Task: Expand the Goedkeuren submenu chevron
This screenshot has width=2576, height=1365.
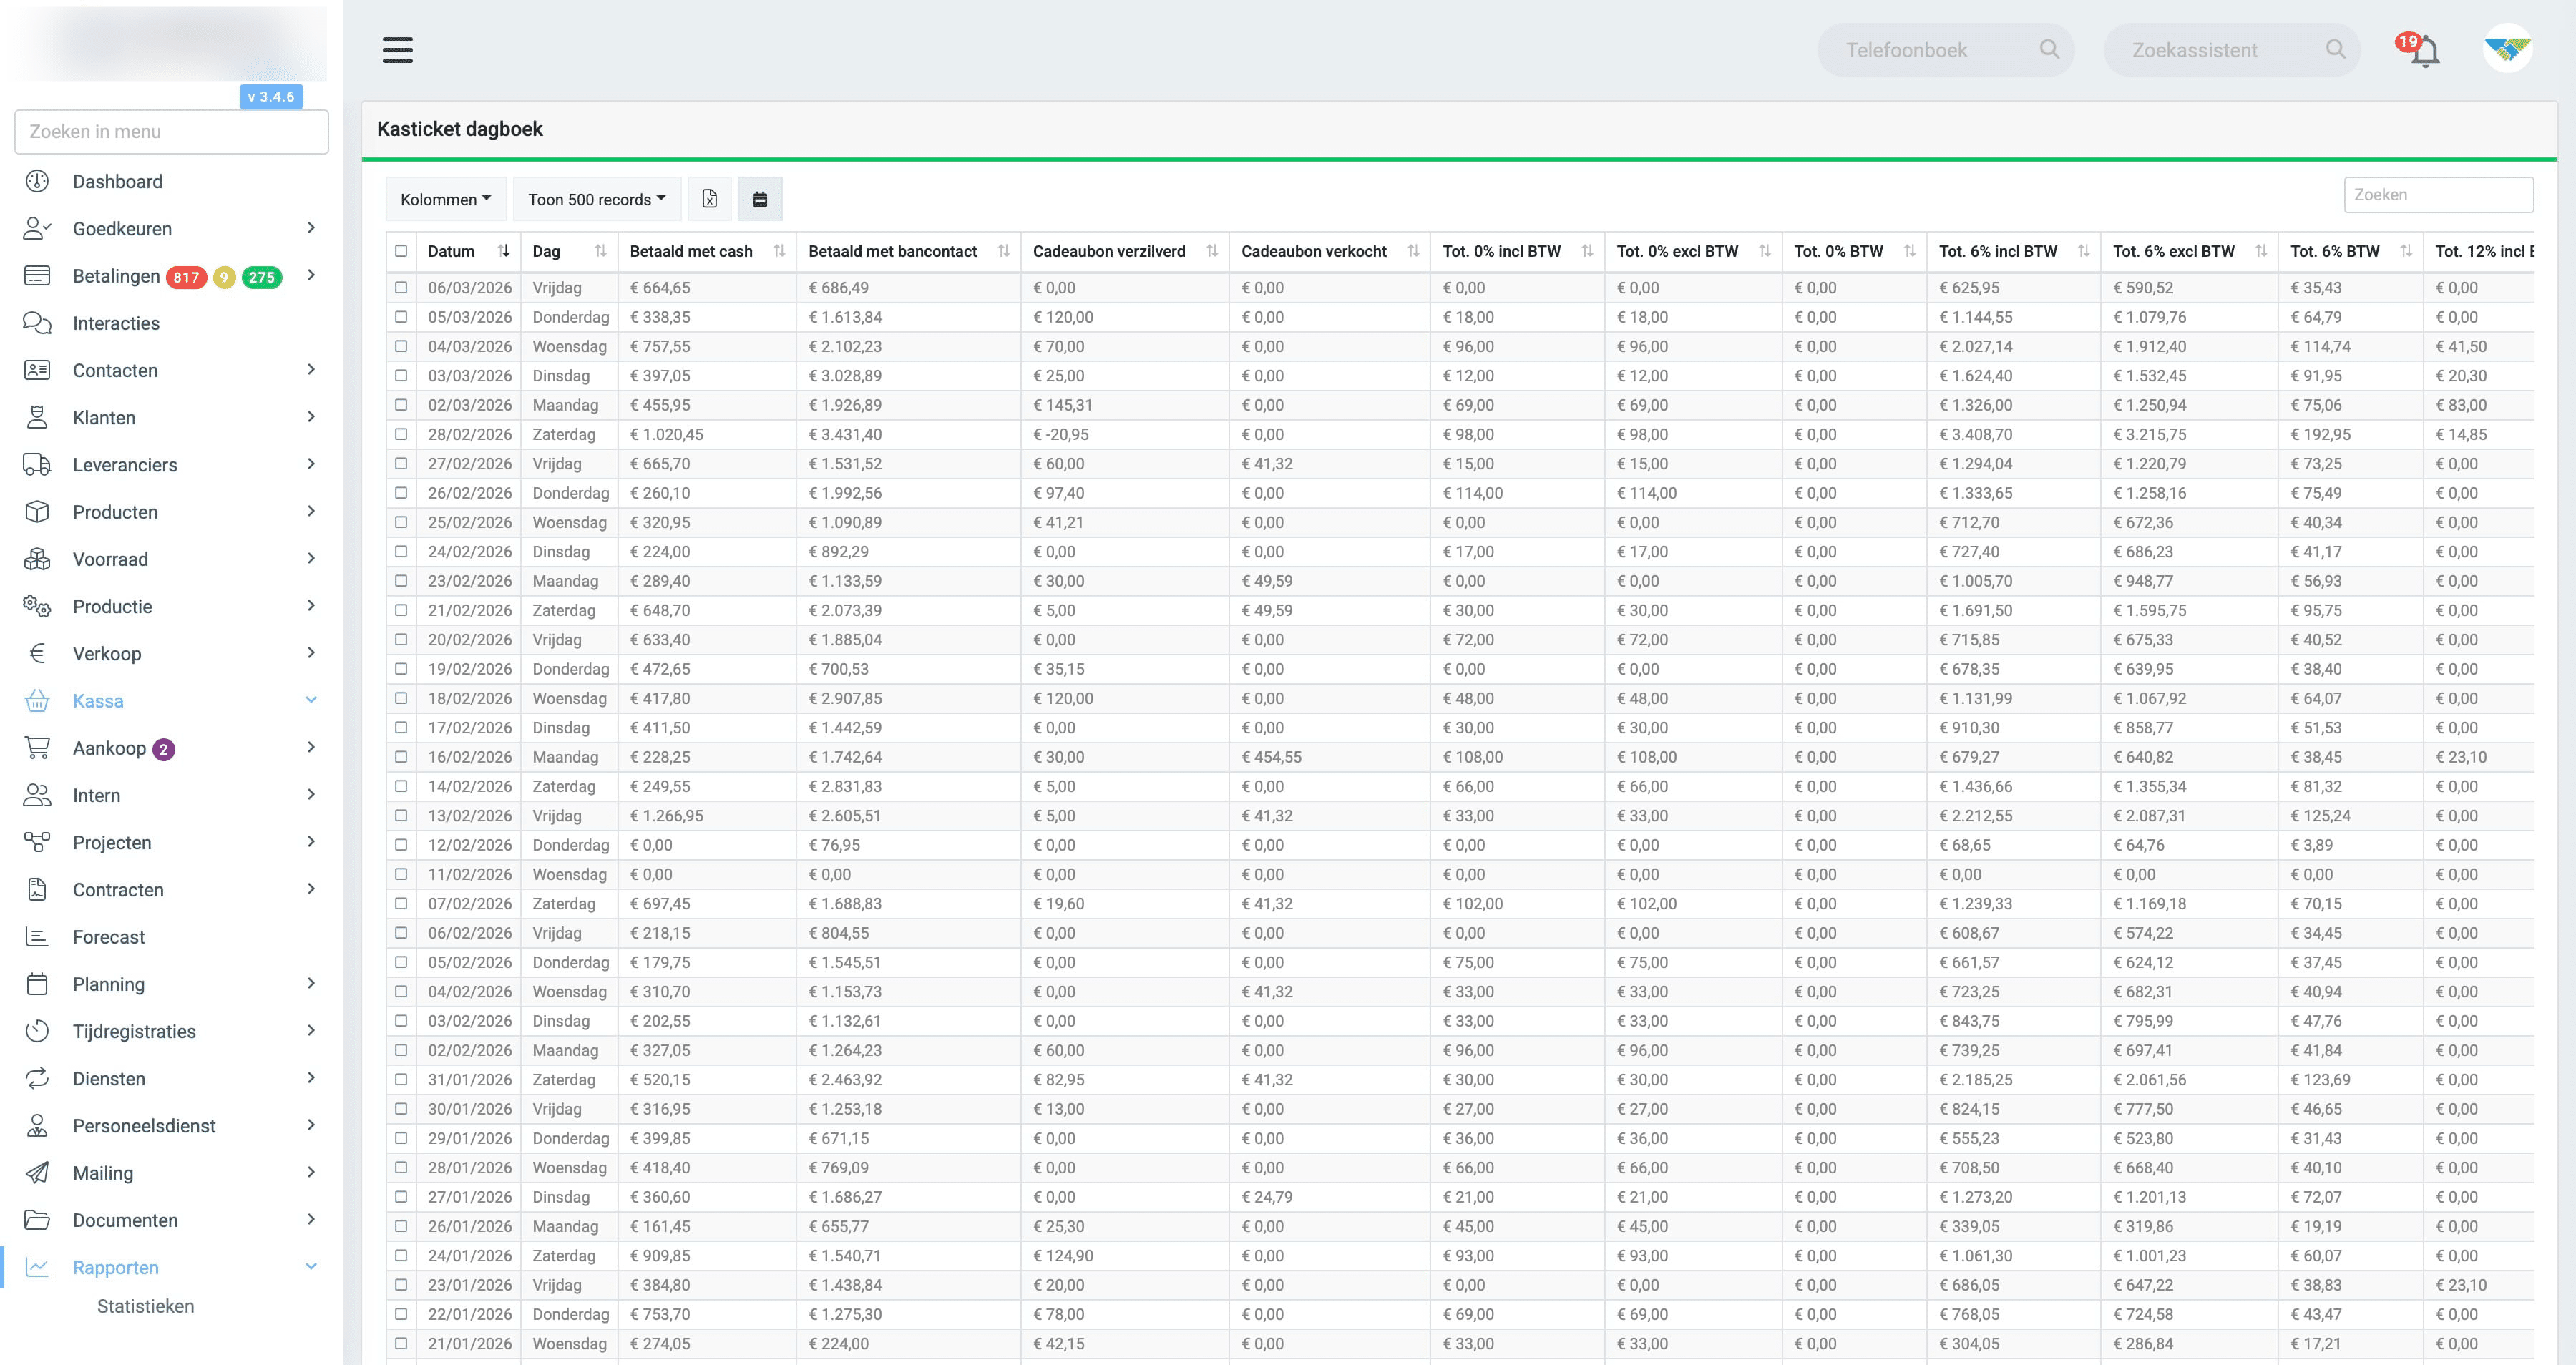Action: [x=311, y=228]
